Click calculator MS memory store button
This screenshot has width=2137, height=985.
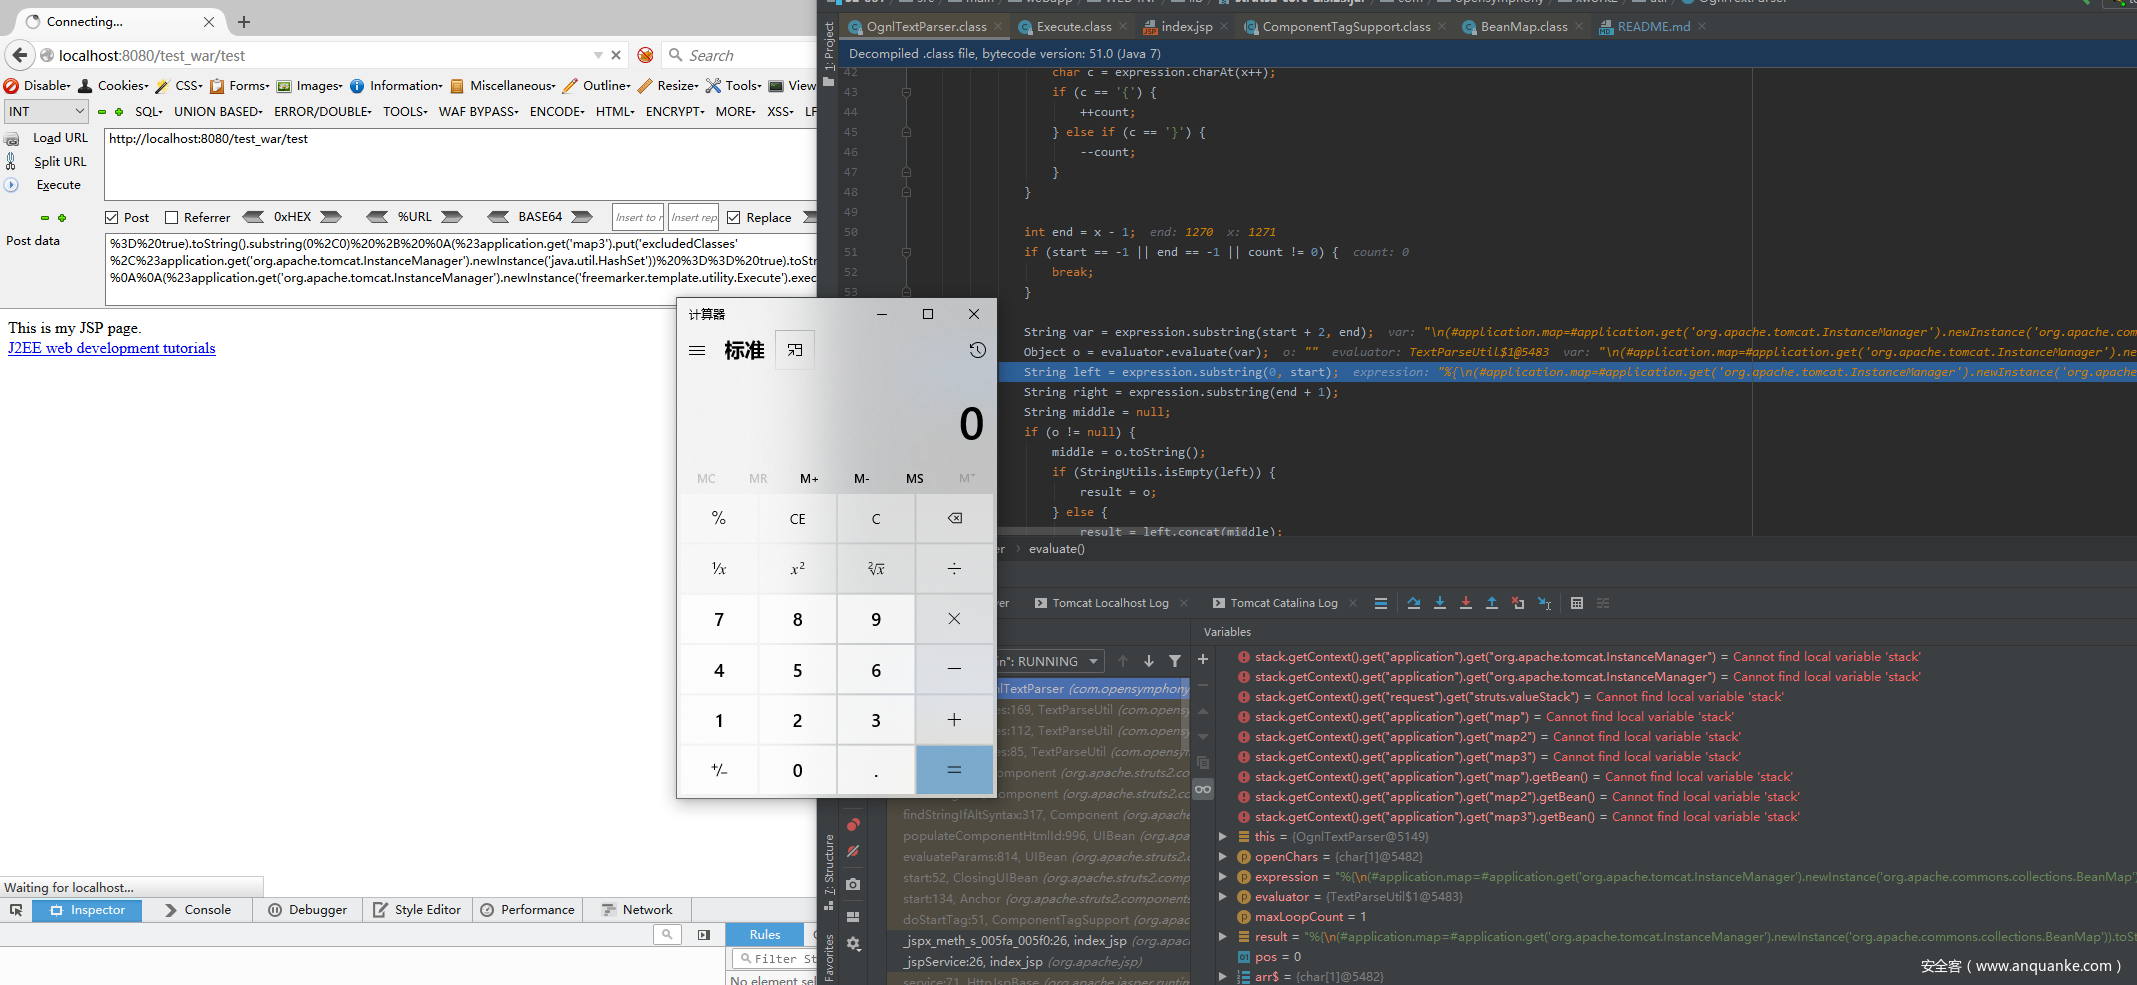point(915,479)
